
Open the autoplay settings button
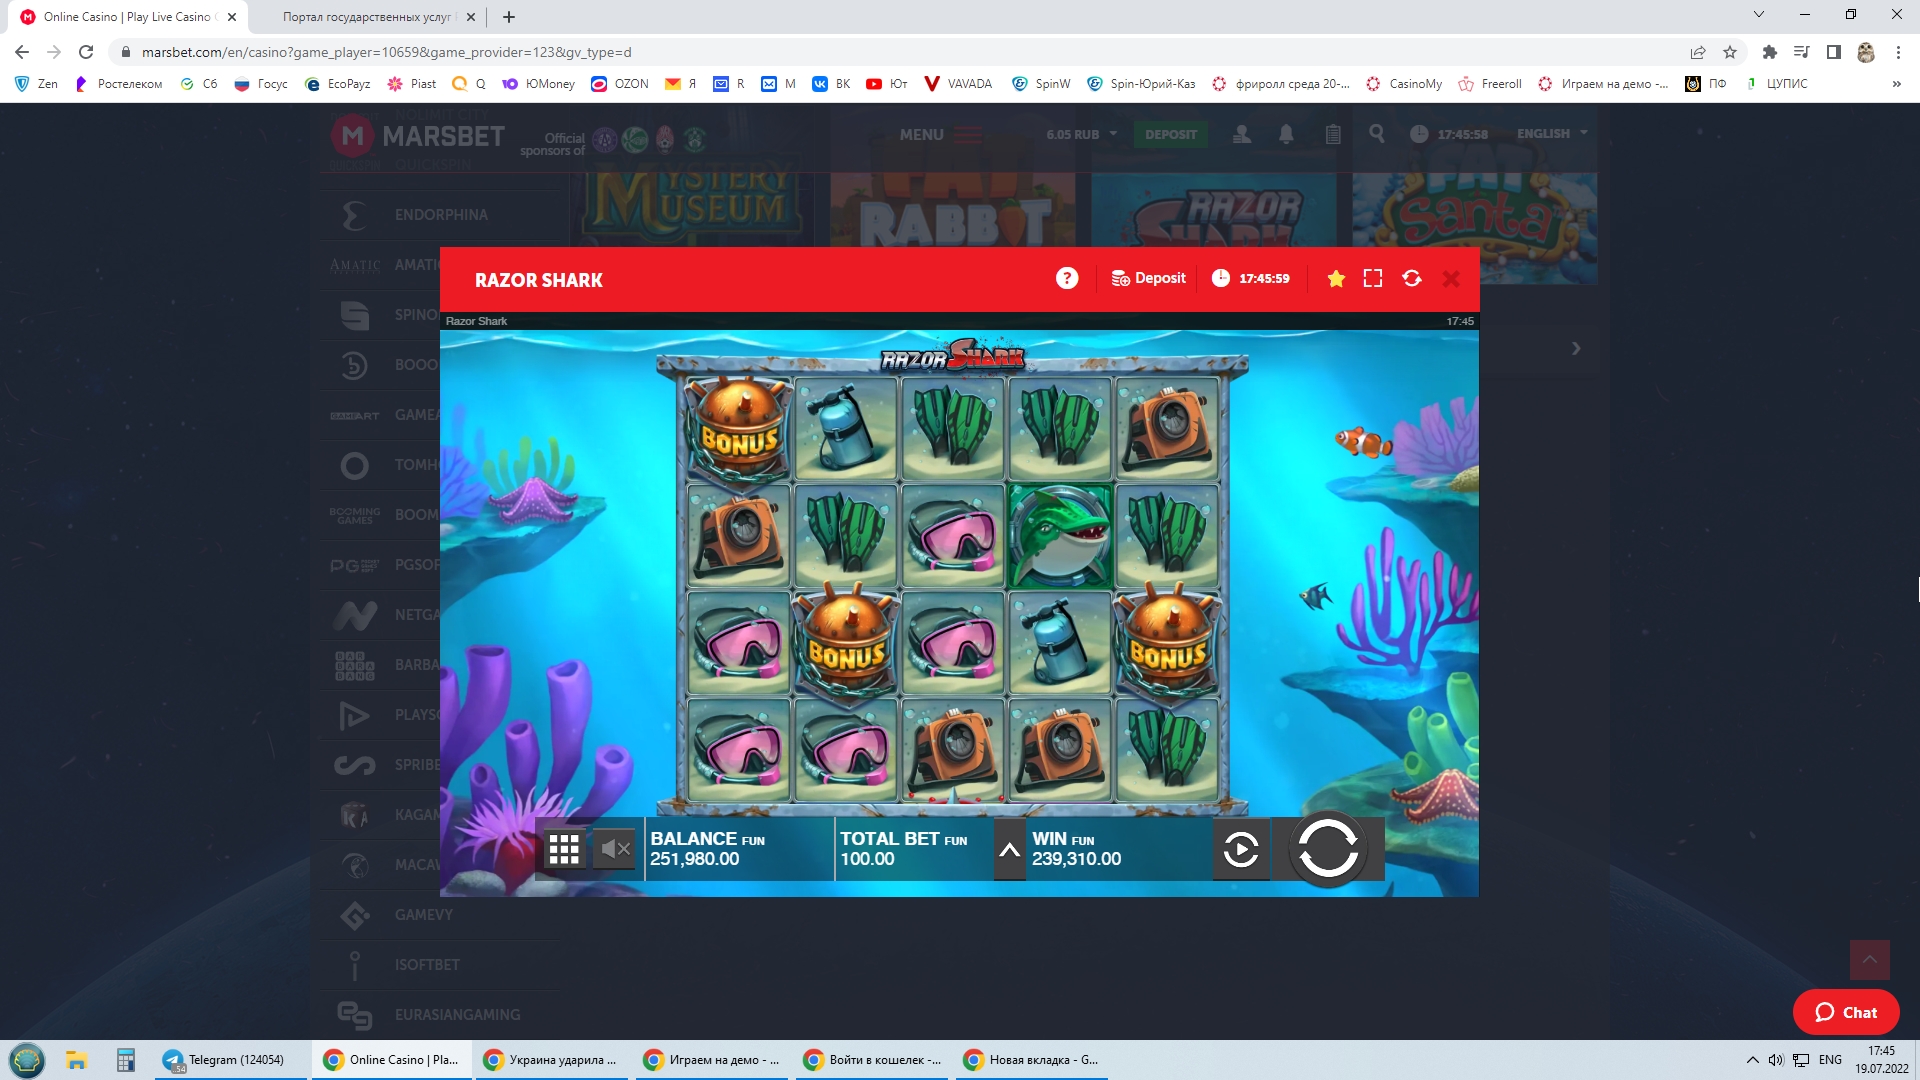point(1241,850)
